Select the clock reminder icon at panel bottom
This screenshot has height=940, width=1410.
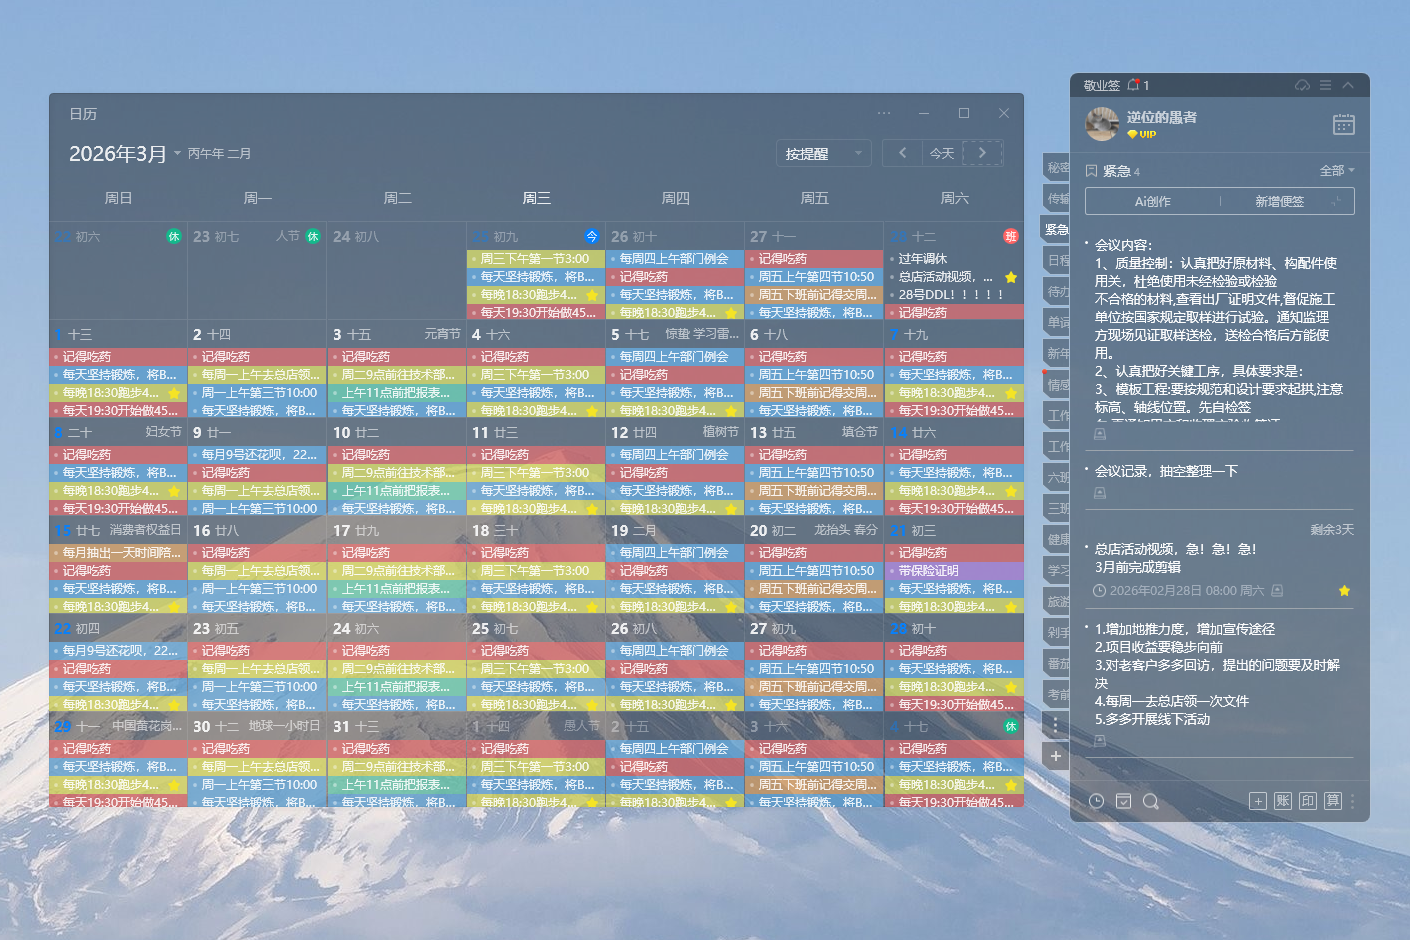pos(1097,801)
